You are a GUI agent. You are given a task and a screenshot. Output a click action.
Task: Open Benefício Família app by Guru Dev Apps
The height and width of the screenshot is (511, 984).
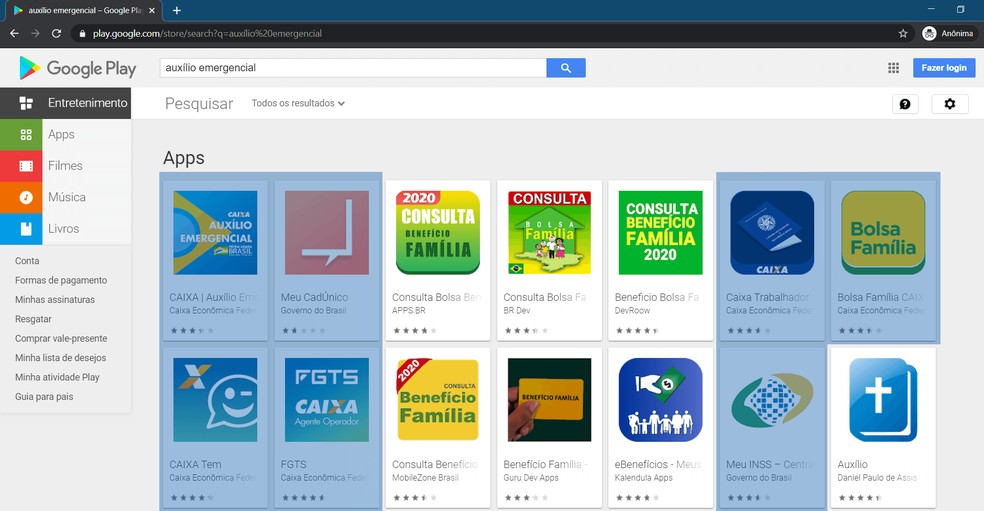(549, 400)
